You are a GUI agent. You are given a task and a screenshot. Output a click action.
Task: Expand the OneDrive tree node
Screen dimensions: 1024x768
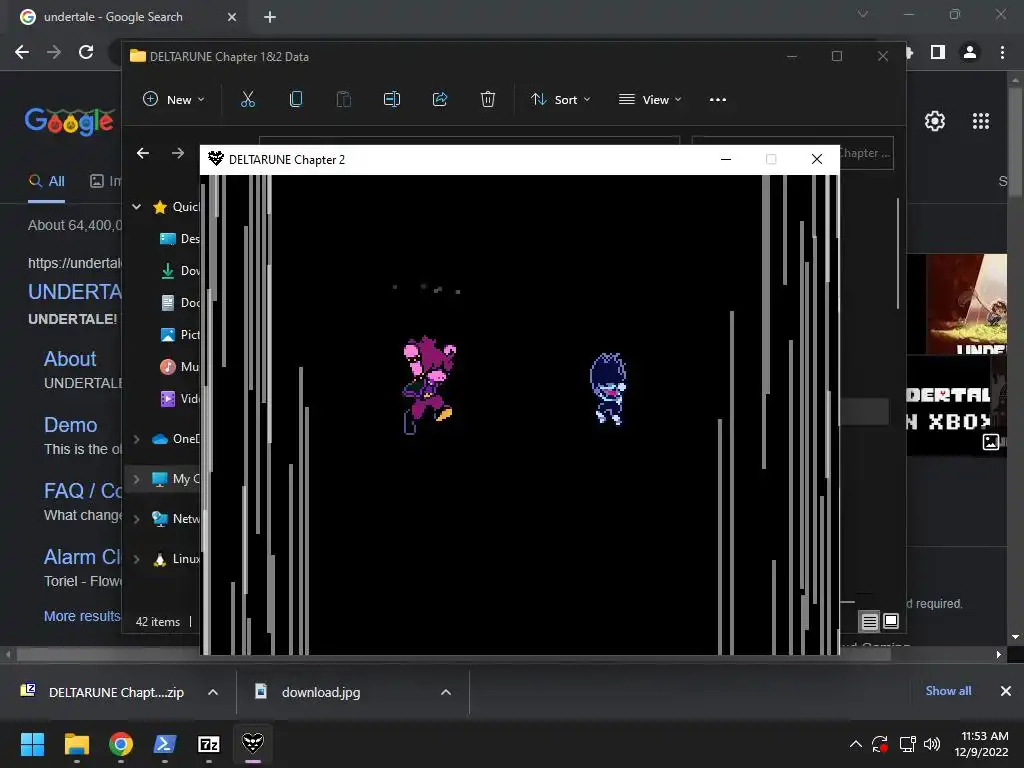click(x=136, y=439)
